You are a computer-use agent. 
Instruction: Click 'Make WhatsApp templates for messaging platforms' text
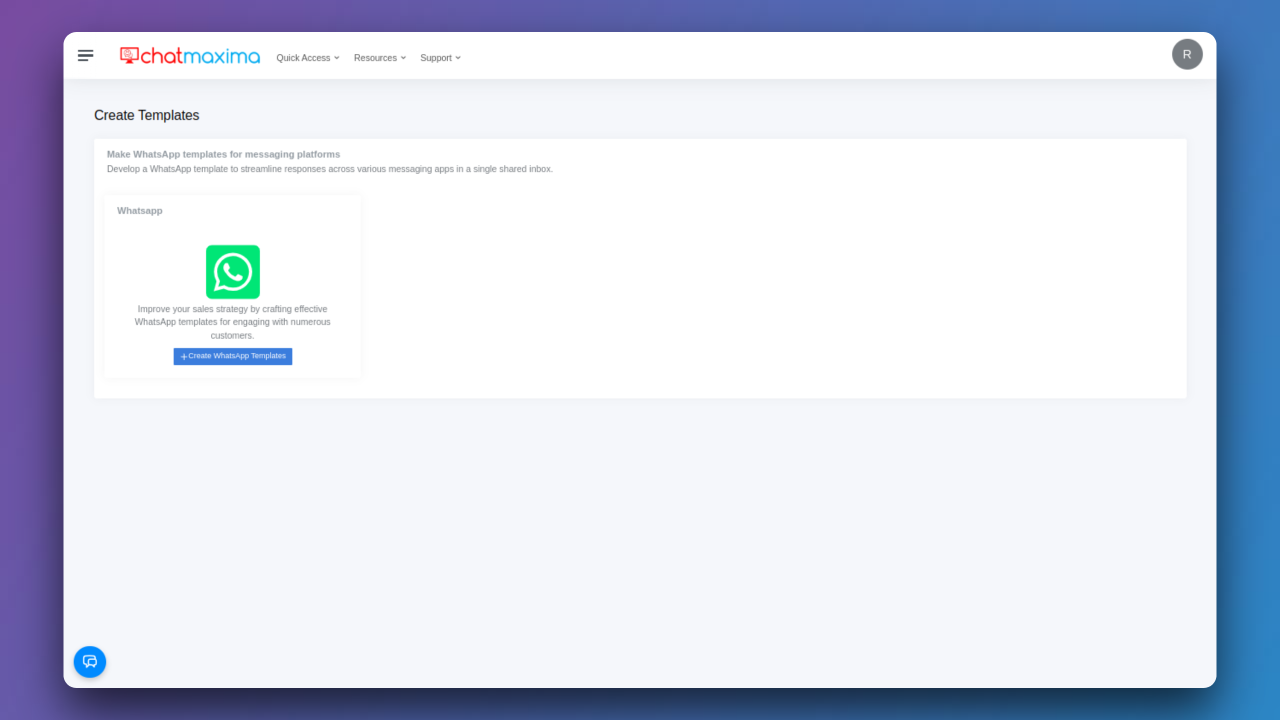224,155
